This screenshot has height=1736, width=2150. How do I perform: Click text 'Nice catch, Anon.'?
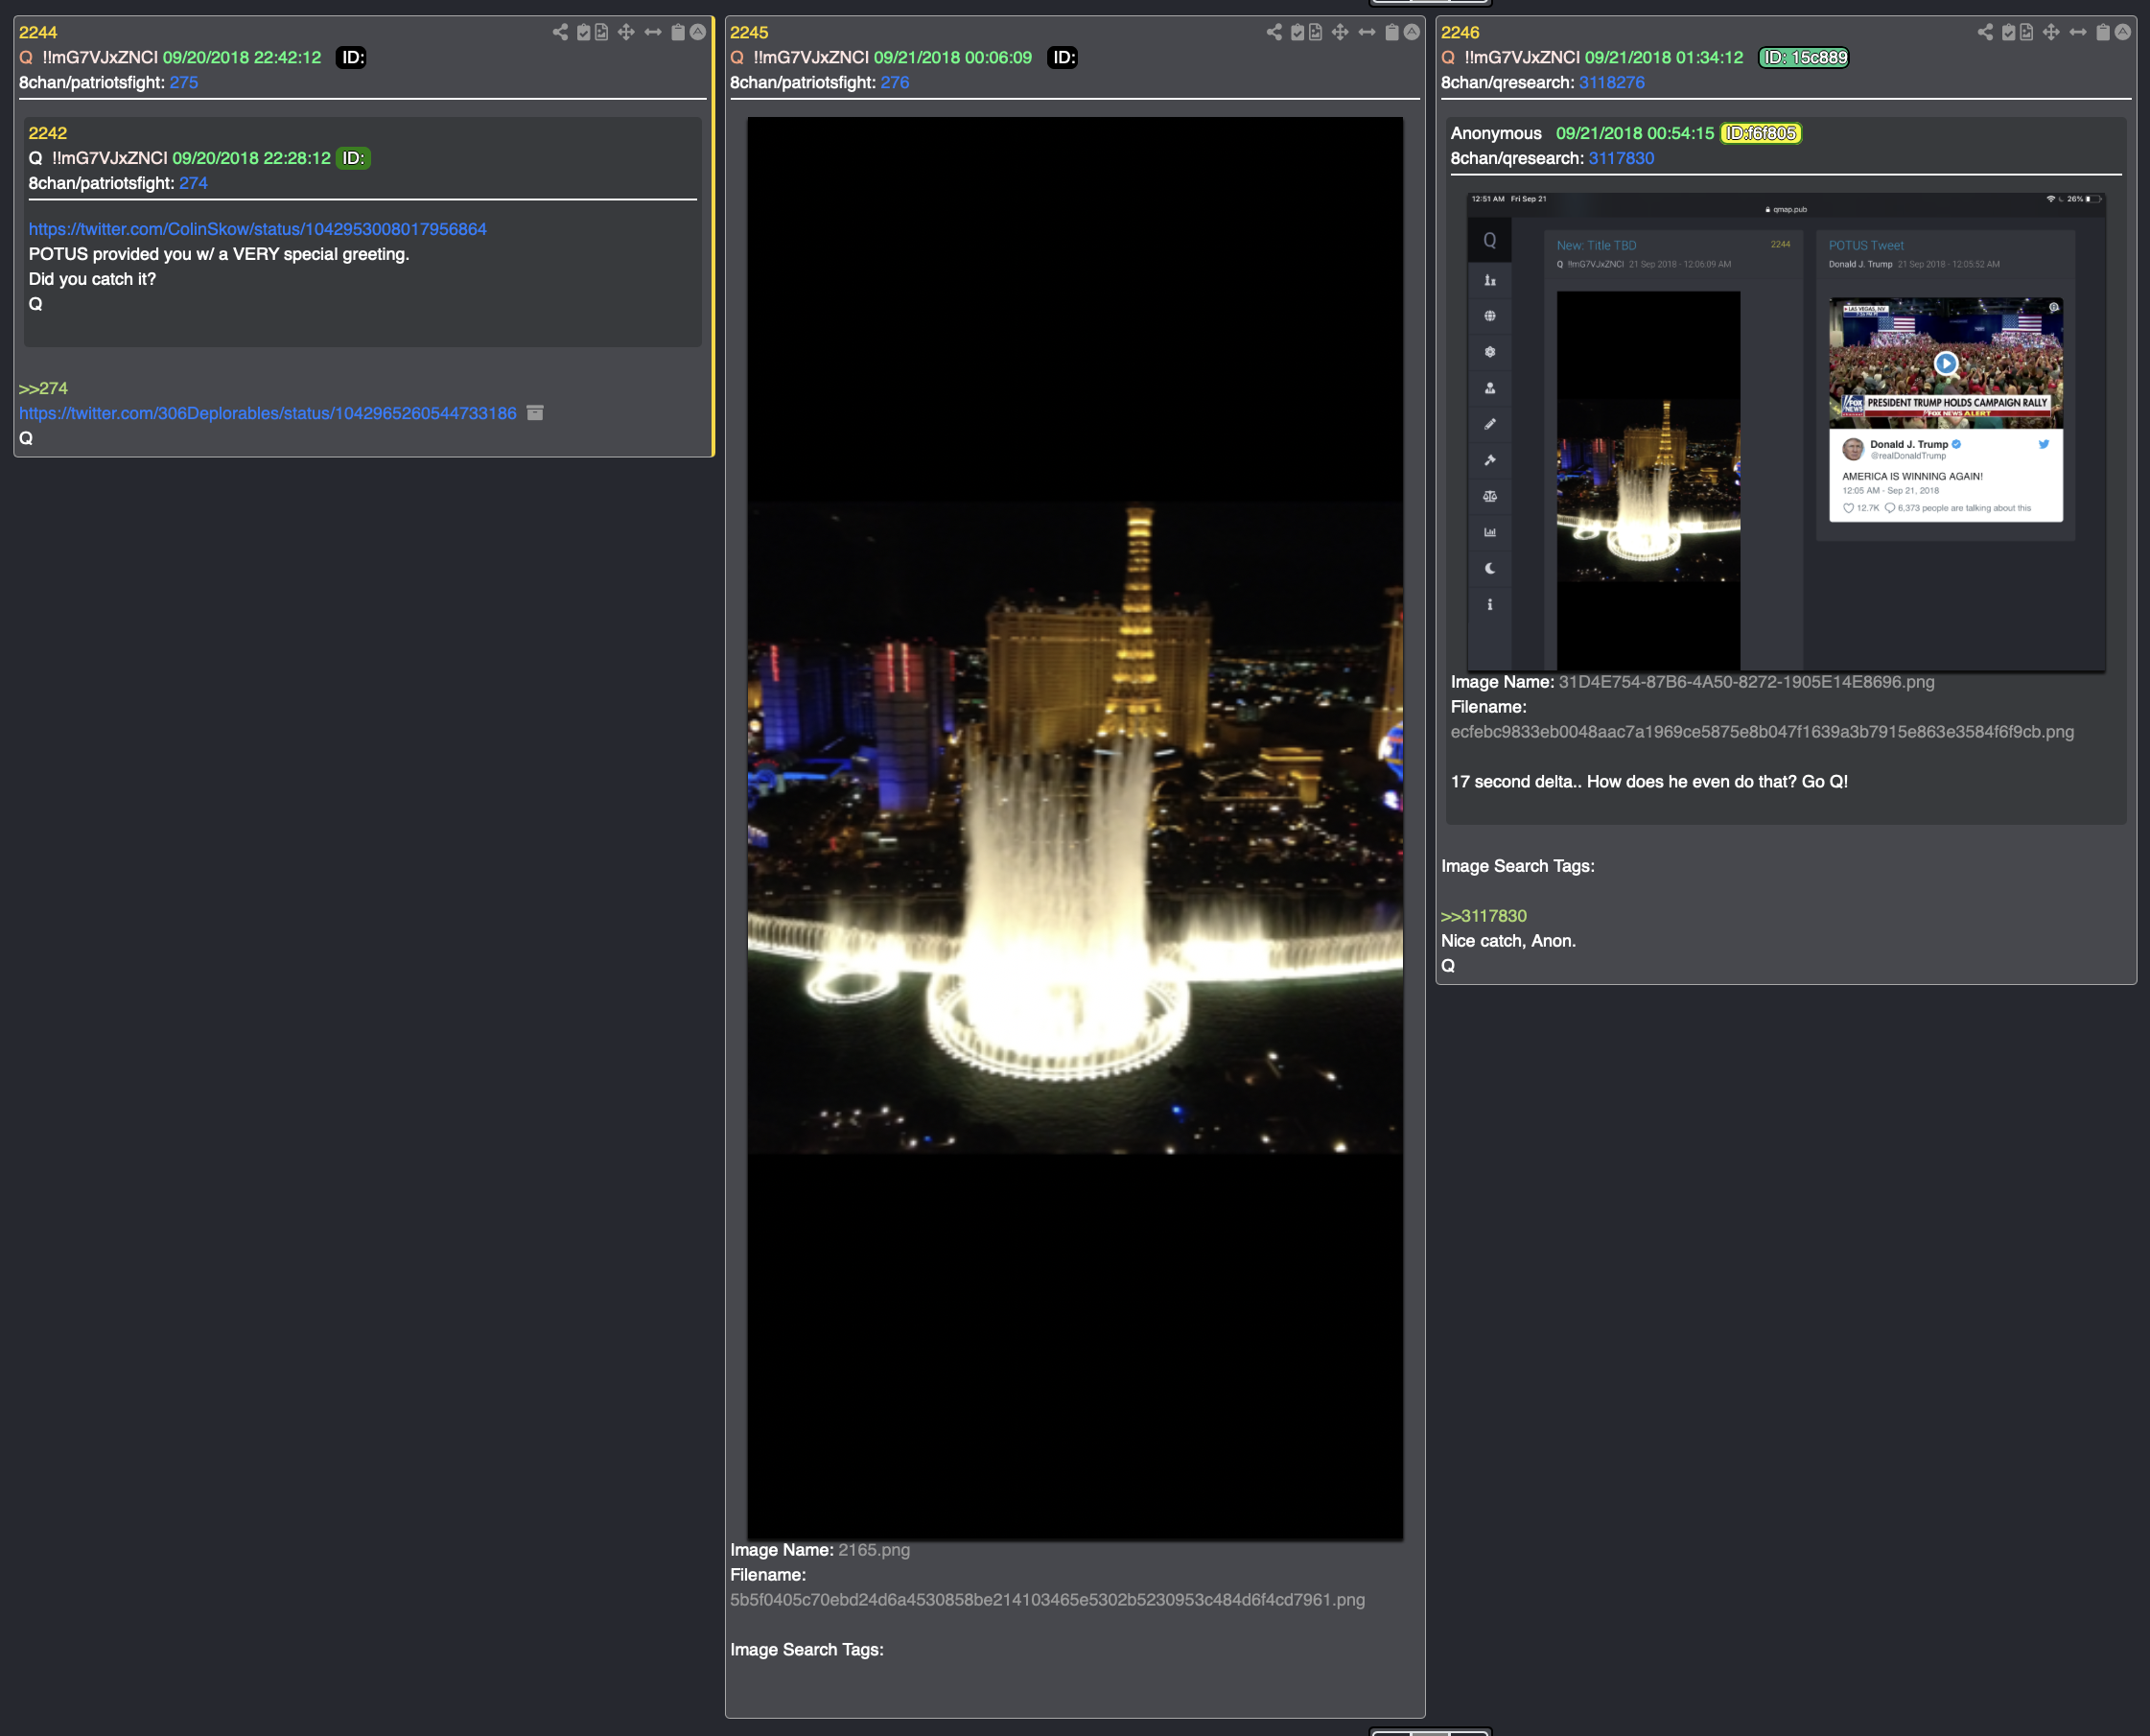1508,941
